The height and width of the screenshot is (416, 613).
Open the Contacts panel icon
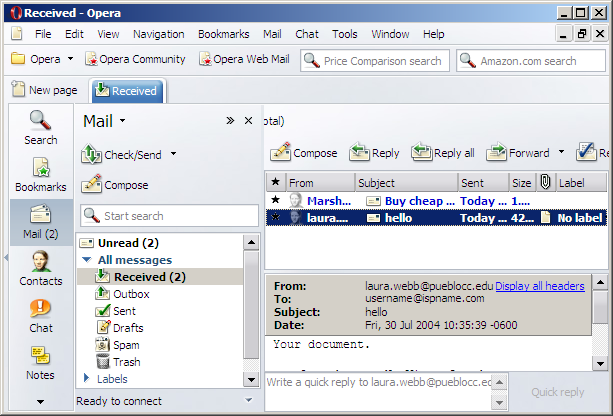pyautogui.click(x=40, y=269)
